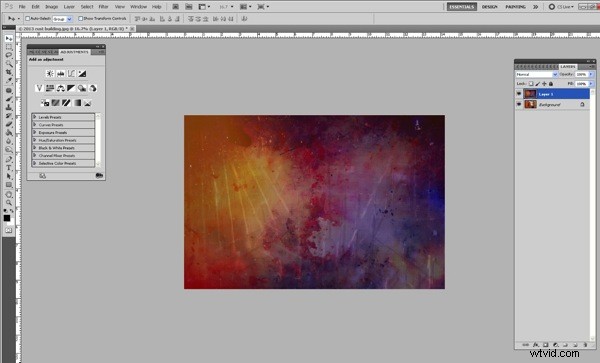Select the Horizontal Type tool
The height and width of the screenshot is (363, 600).
(8, 168)
